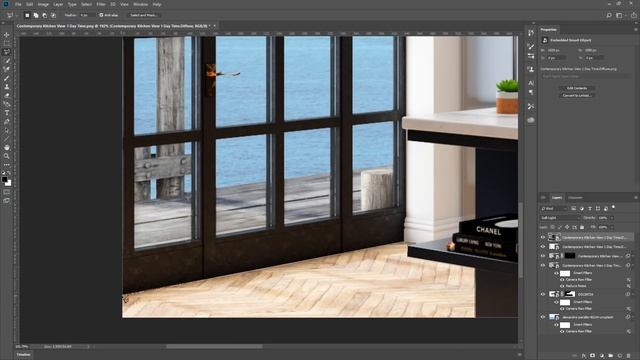The image size is (640, 360).
Task: Hide the layer with black-and-white mask thumbnail
Action: coord(543,294)
